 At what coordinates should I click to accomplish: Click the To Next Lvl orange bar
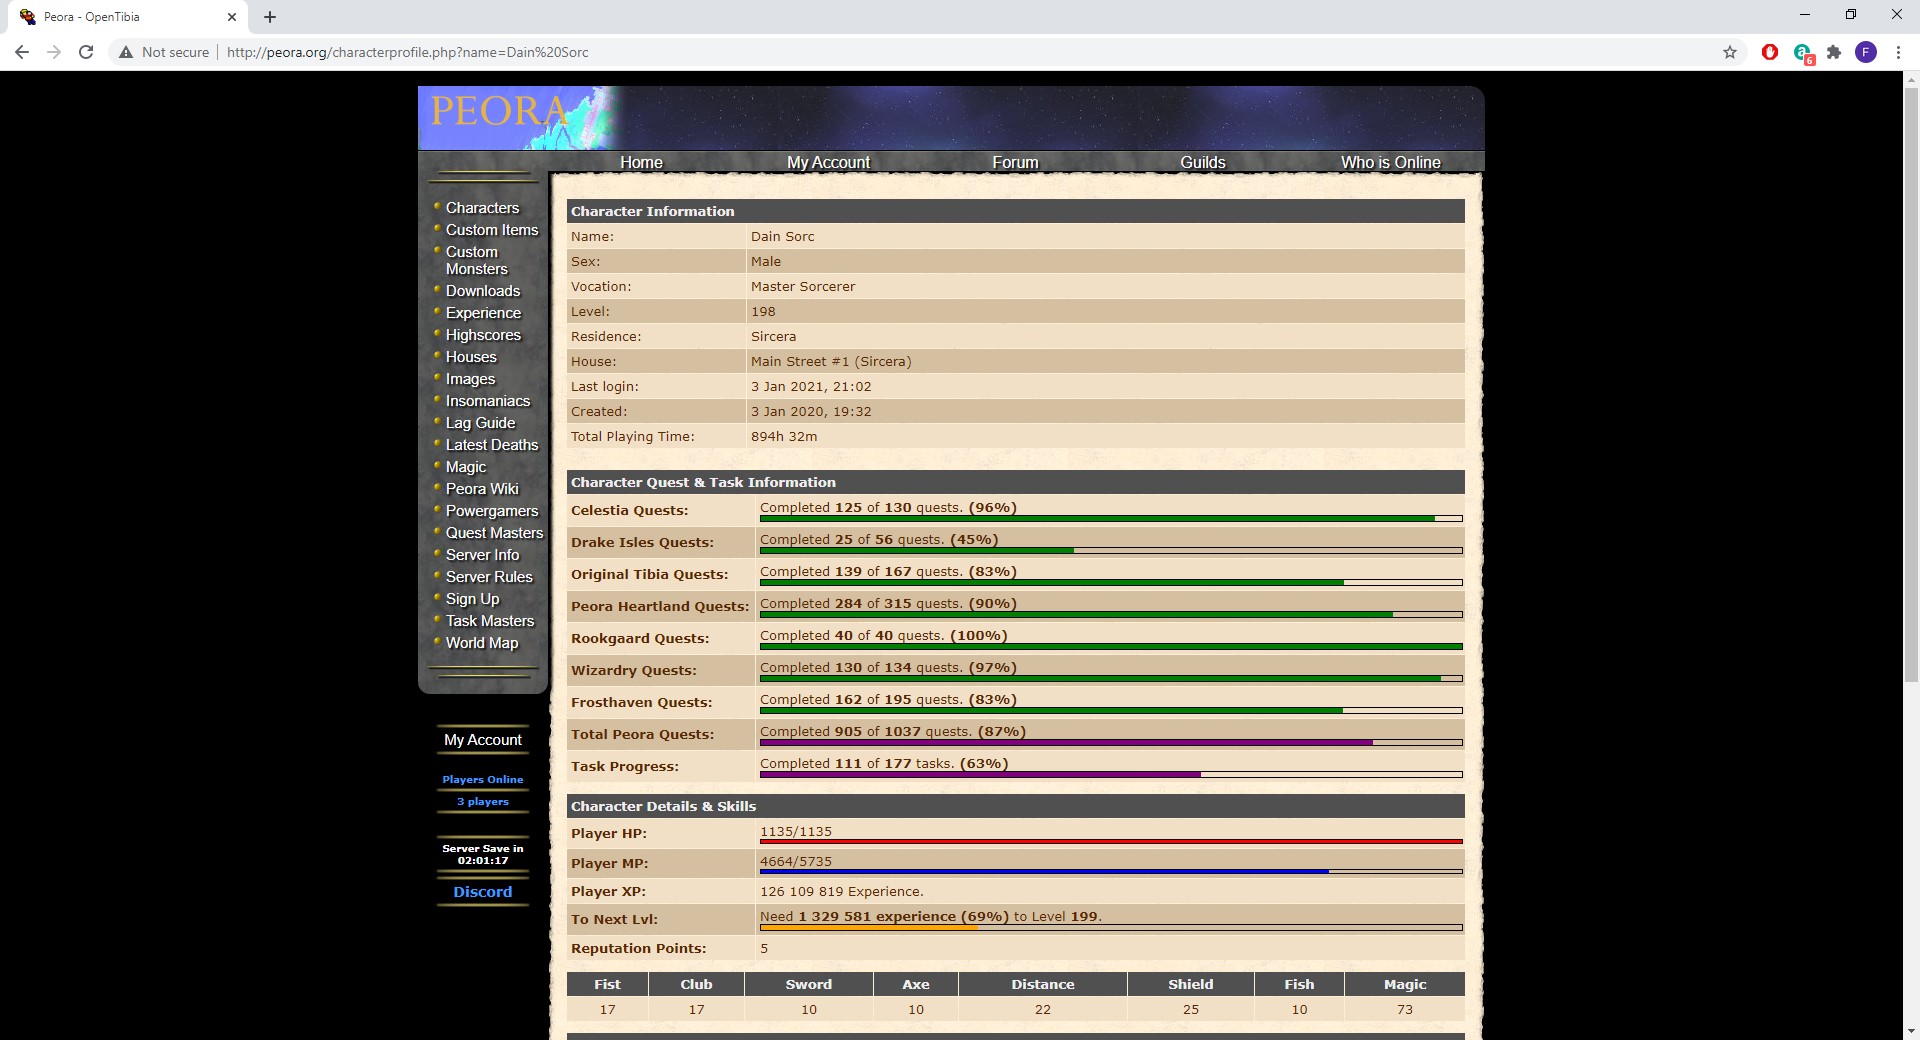coord(1111,928)
